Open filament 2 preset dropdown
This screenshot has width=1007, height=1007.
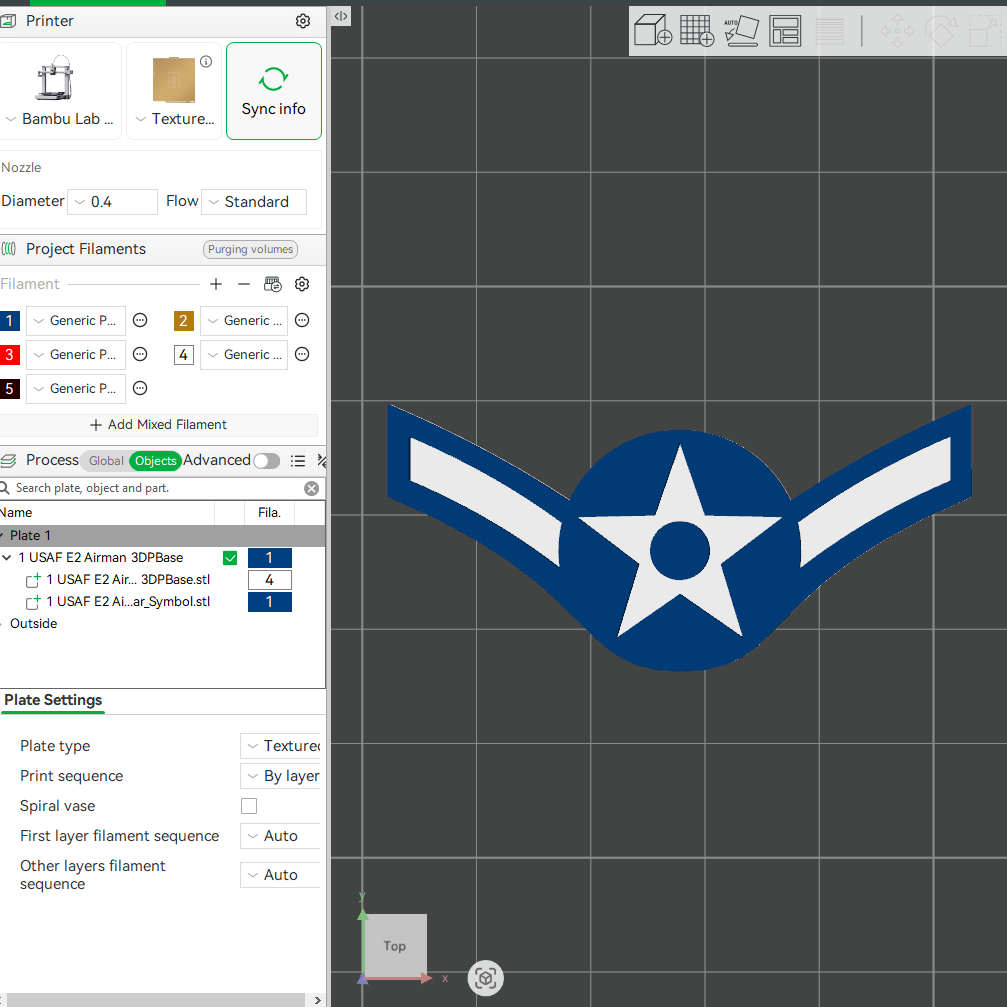(244, 320)
